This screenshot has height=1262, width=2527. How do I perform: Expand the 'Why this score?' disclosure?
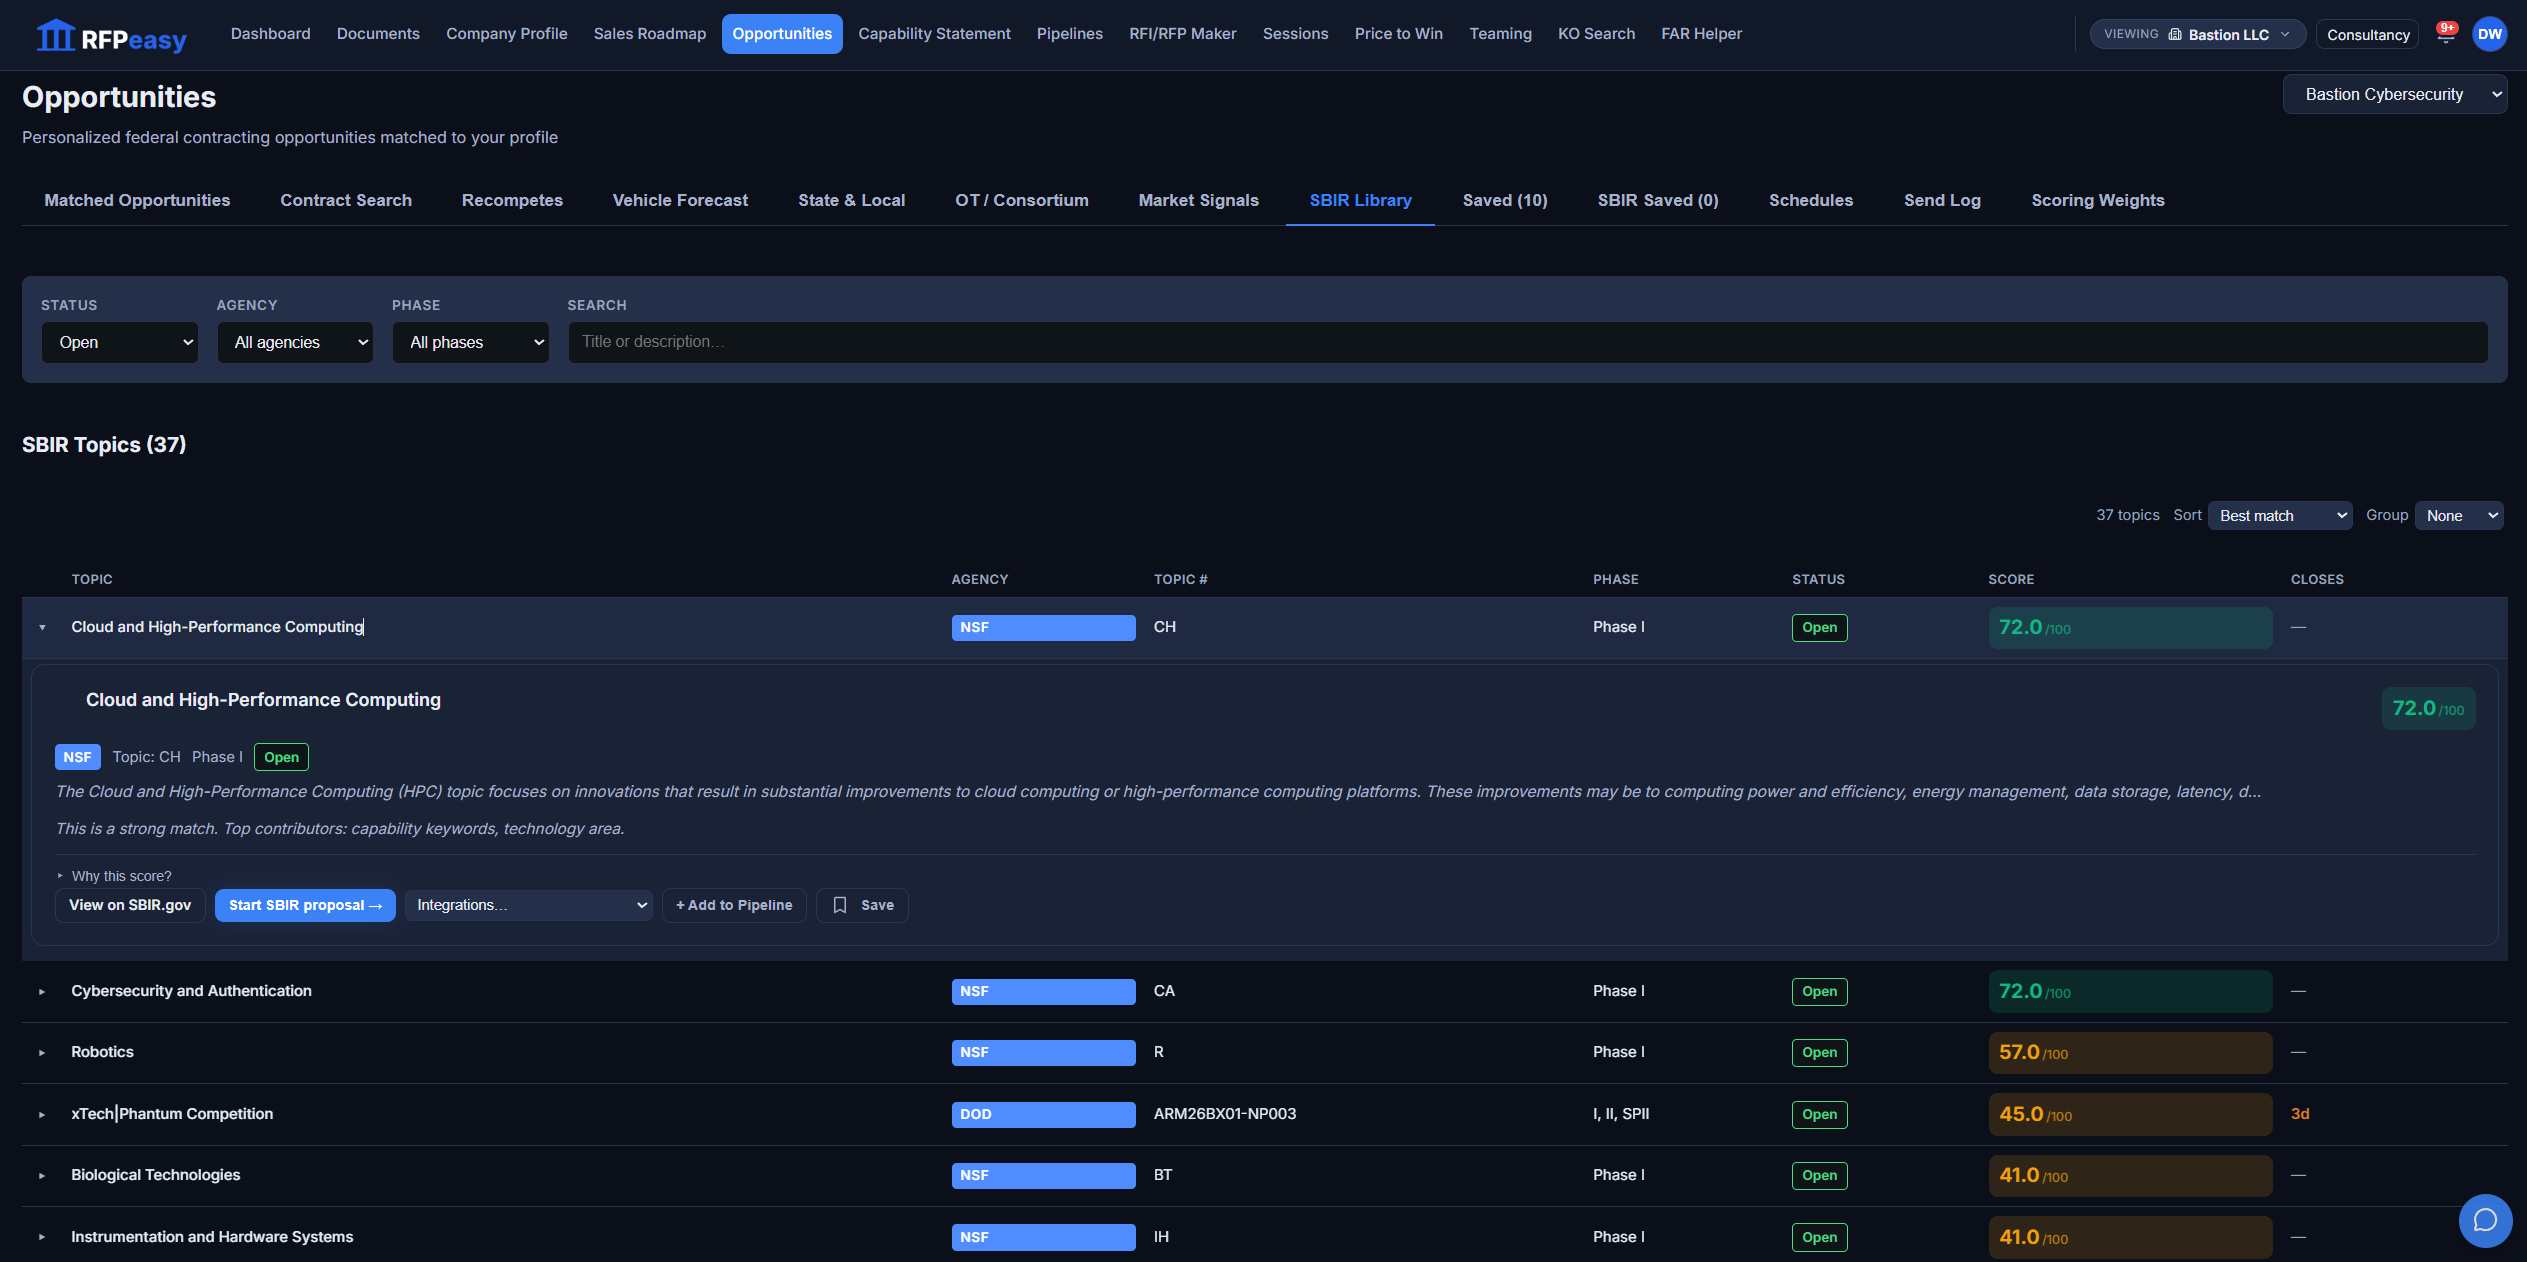click(x=114, y=876)
